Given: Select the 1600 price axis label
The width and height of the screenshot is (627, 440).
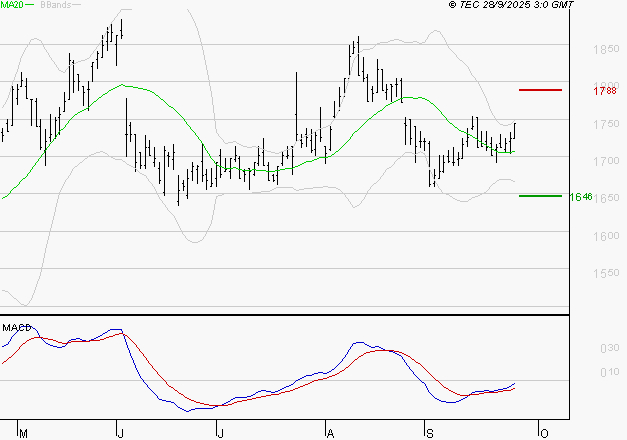Looking at the screenshot, I should click(605, 237).
